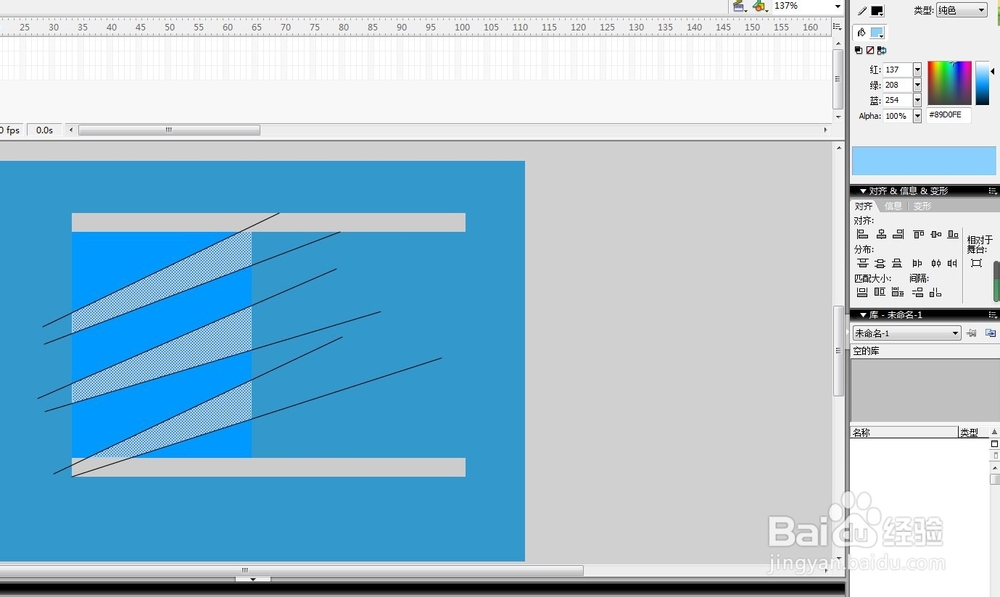
Task: Distribute objects by left edge
Action: coord(917,263)
